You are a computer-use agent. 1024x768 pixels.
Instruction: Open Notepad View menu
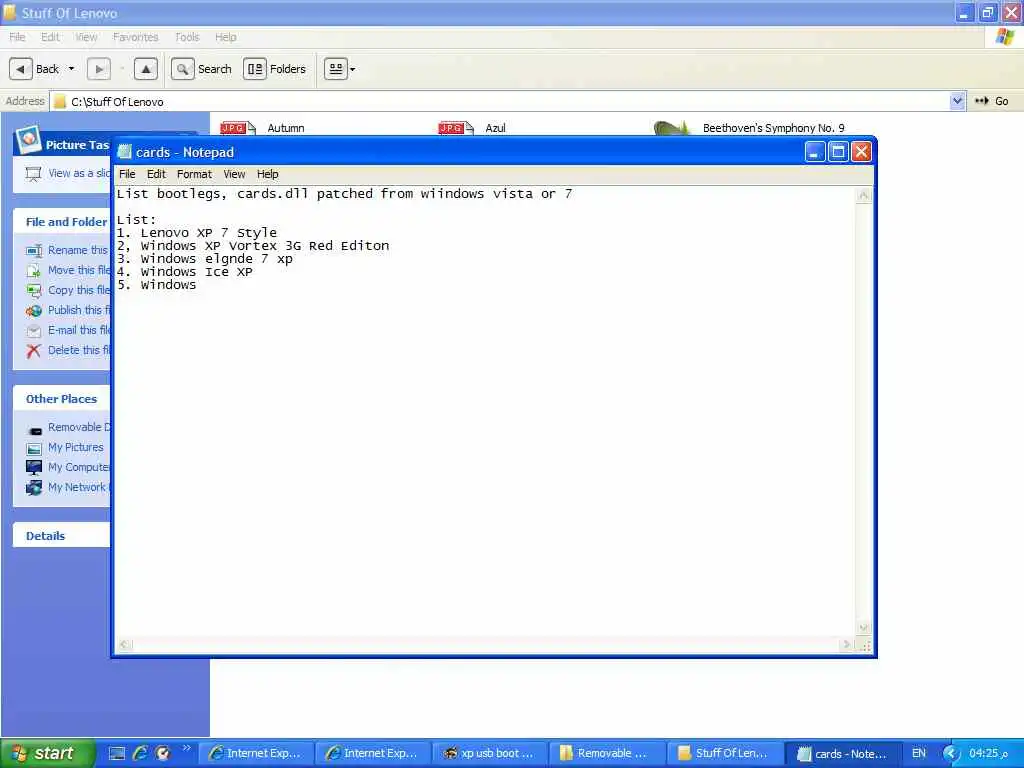234,174
